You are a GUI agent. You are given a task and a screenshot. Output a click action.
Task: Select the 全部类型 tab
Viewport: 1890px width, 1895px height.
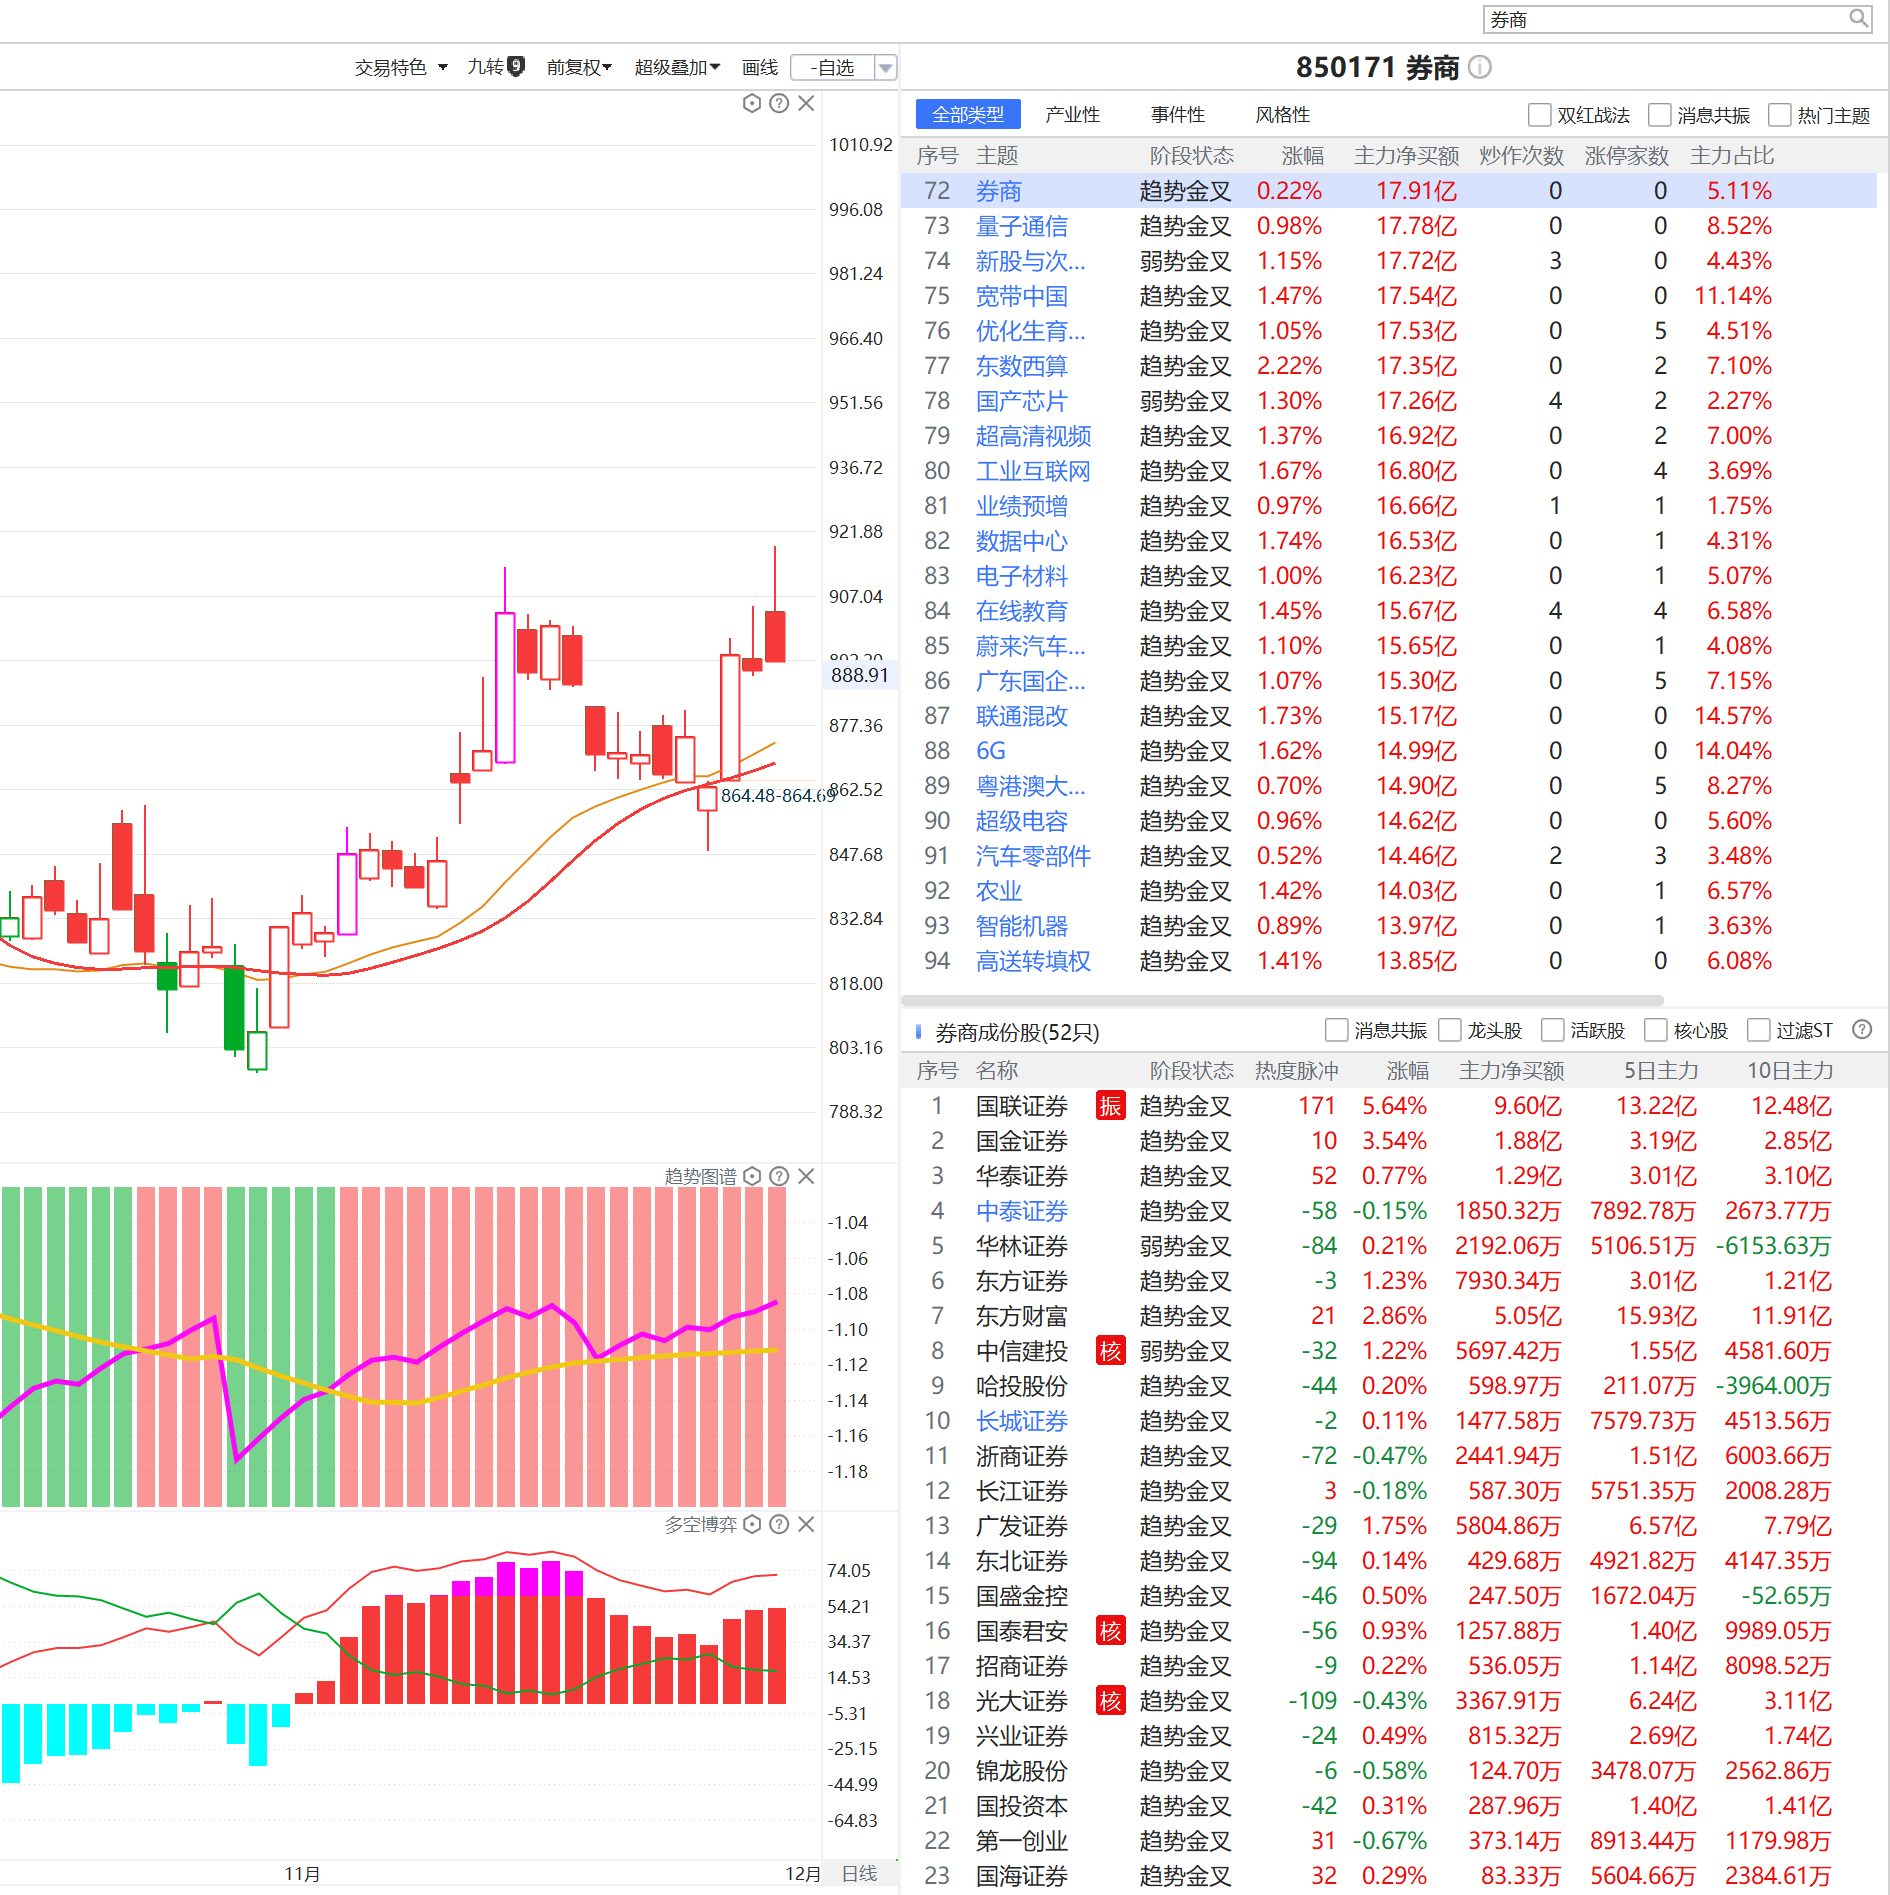tap(968, 115)
